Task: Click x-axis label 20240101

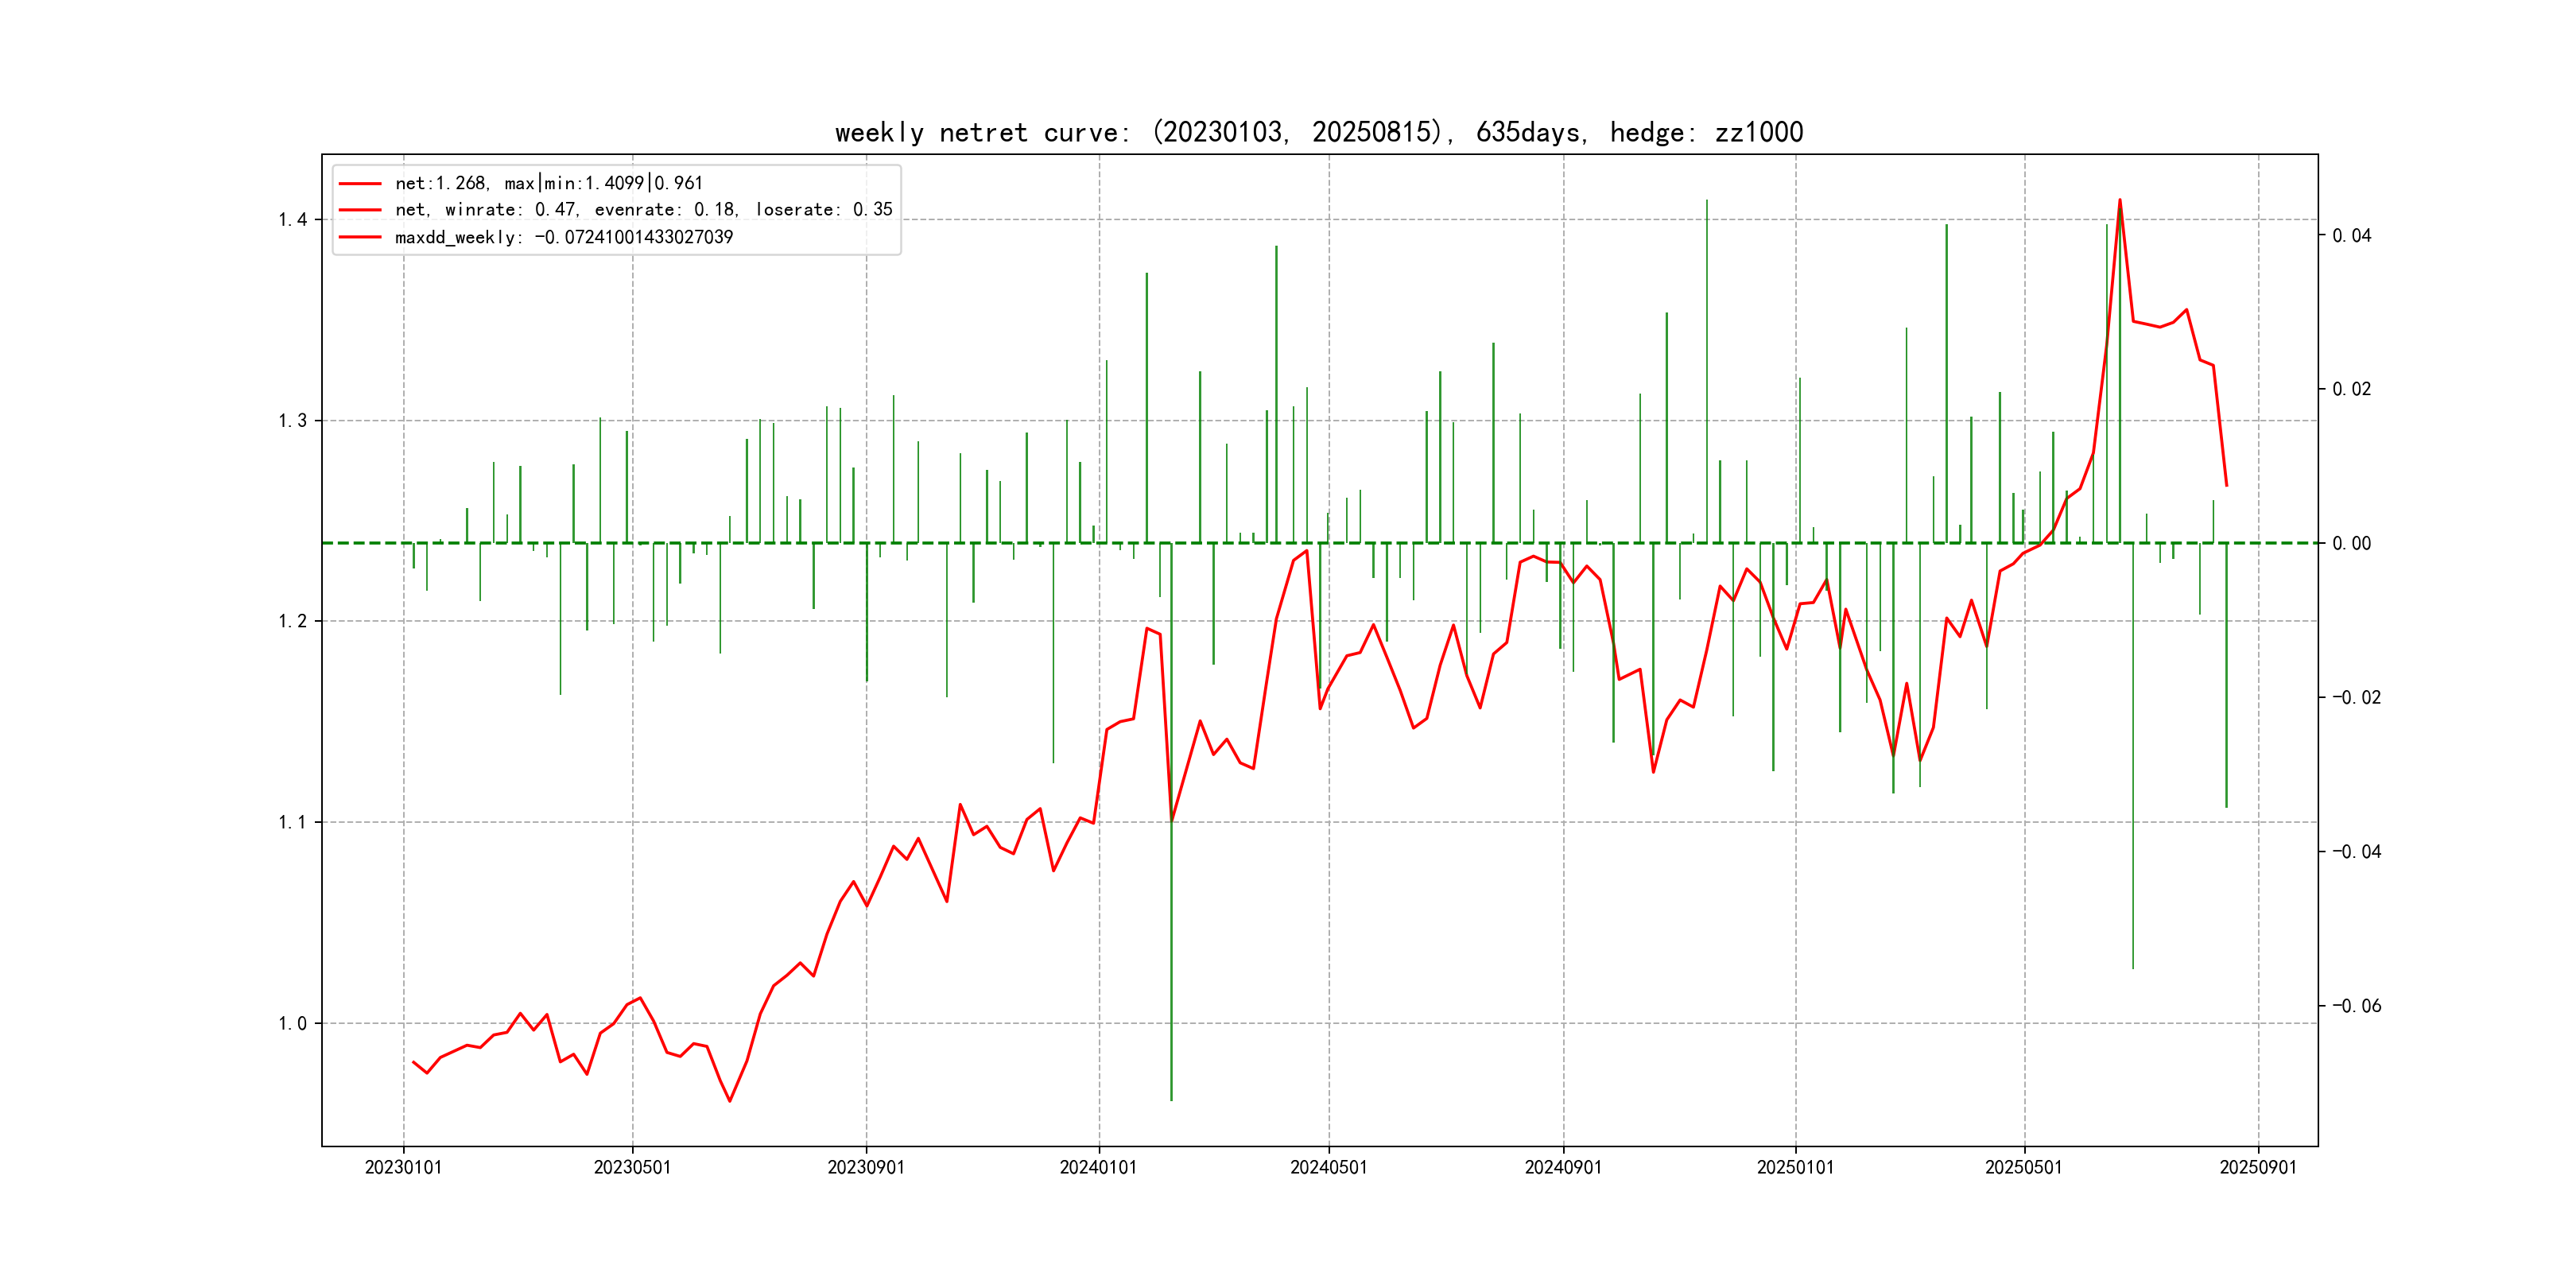Action: point(1098,1168)
